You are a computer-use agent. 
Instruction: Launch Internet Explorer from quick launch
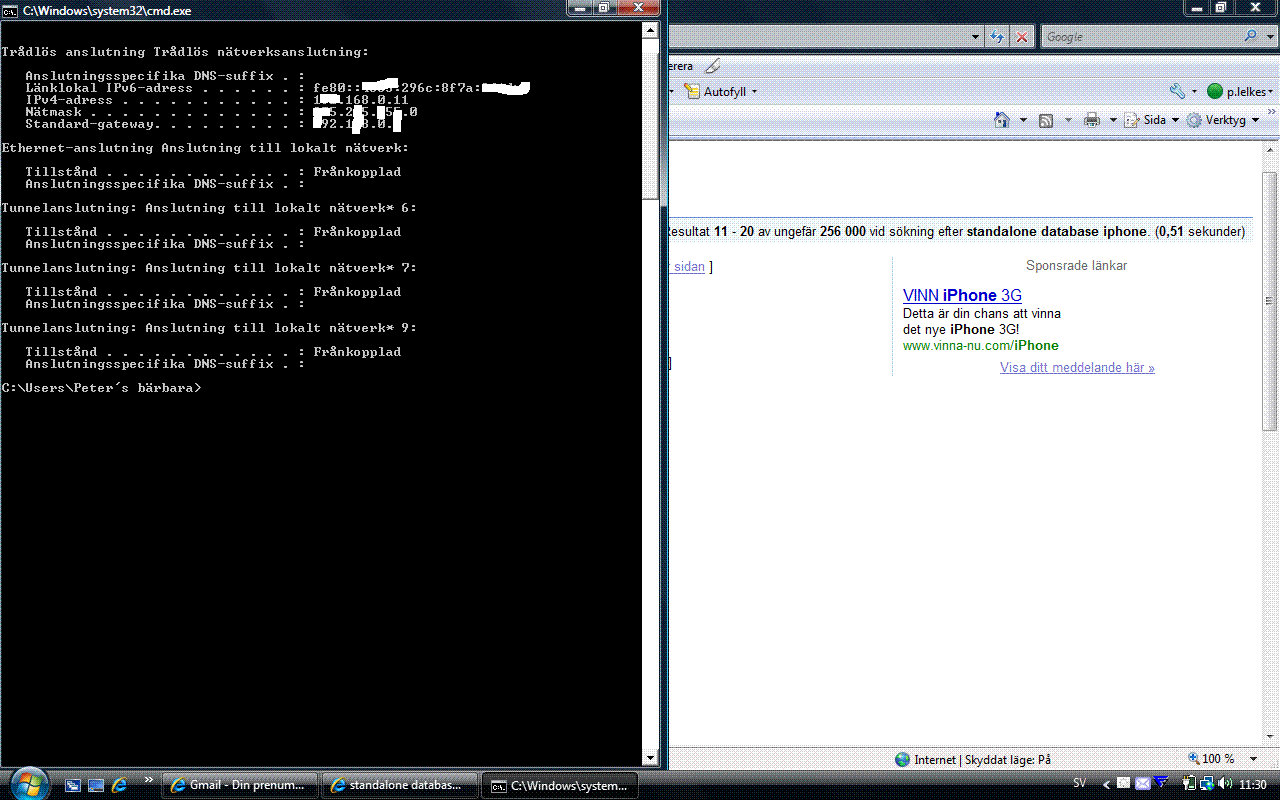pos(120,785)
